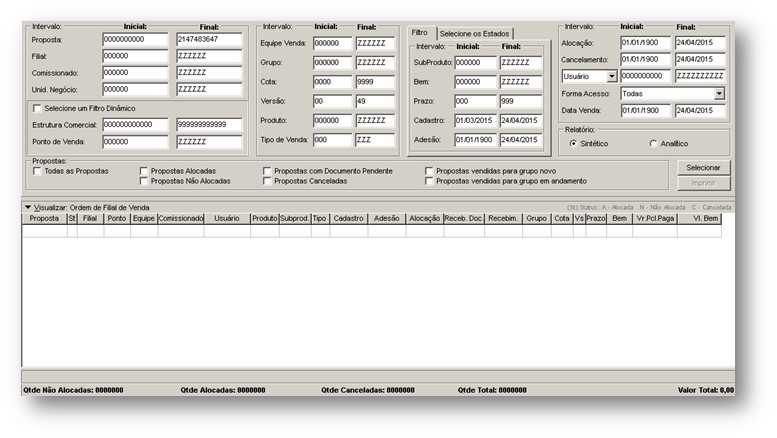The image size is (777, 438).
Task: Click the 'Receb. Doc.' column header
Action: point(464,219)
